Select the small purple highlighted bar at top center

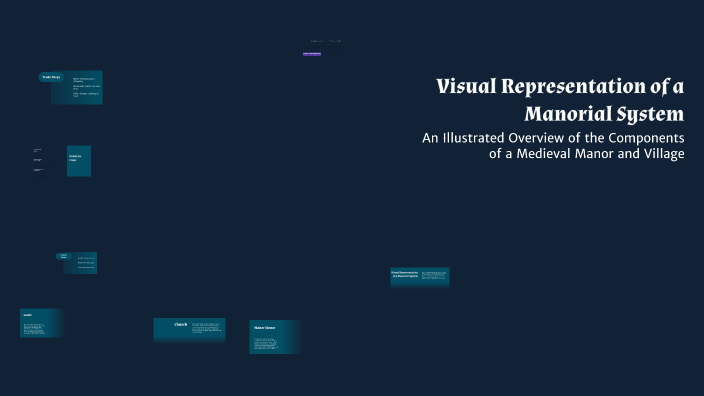[x=312, y=54]
